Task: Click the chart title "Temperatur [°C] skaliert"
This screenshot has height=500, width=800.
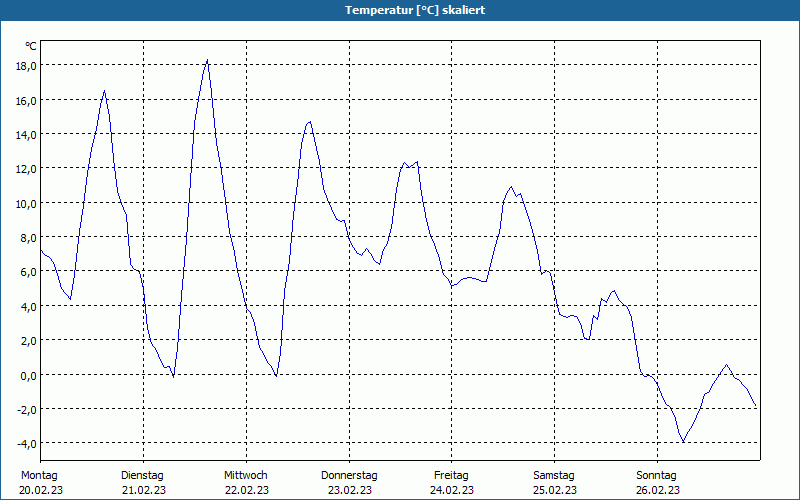Action: 415,10
